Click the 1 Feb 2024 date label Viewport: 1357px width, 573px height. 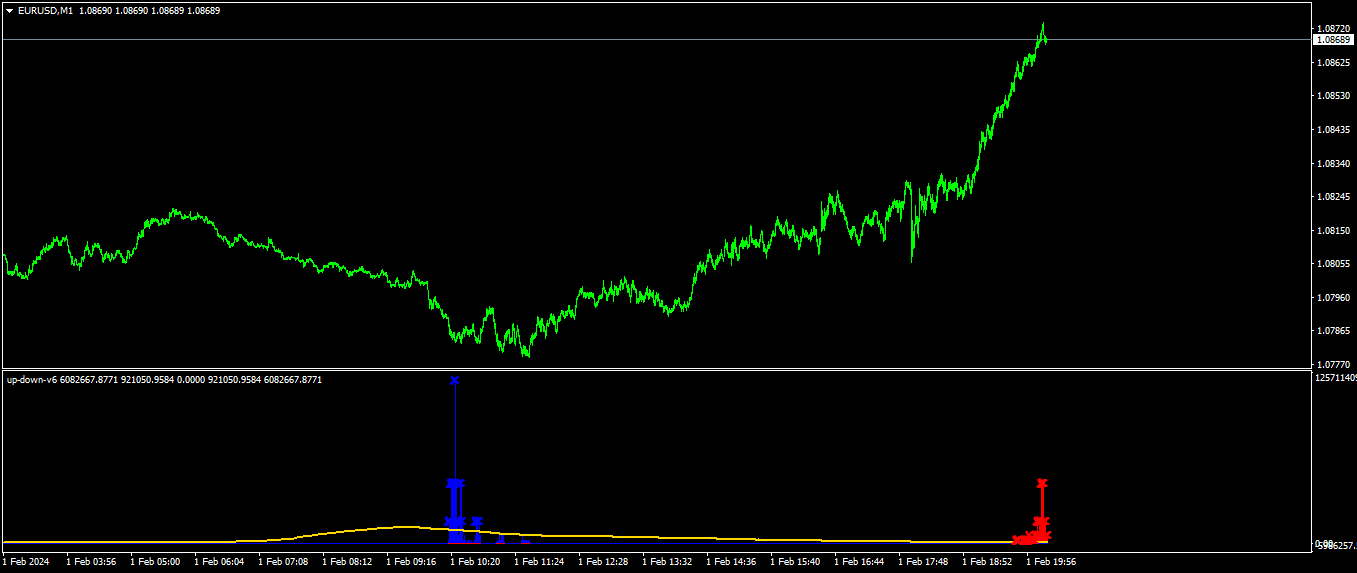tap(25, 562)
